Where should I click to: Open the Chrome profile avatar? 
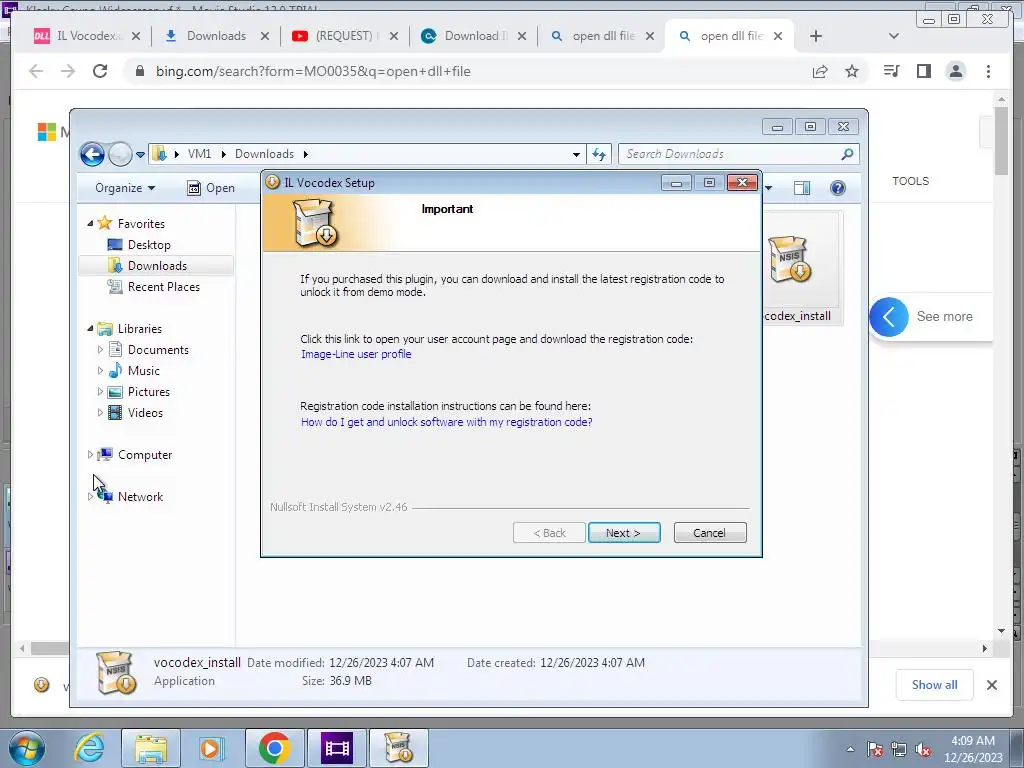coord(955,71)
